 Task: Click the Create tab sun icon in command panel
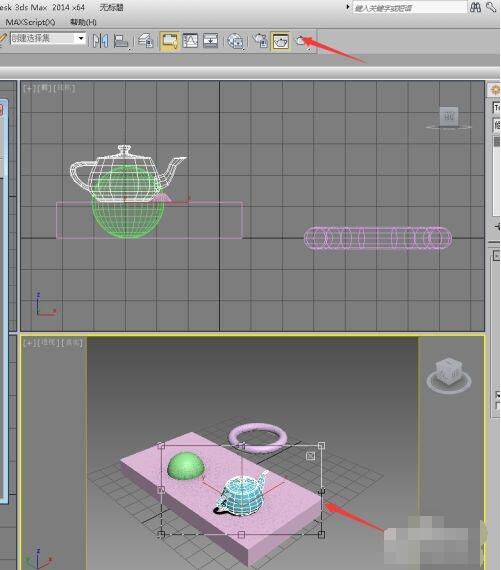pyautogui.click(x=495, y=89)
